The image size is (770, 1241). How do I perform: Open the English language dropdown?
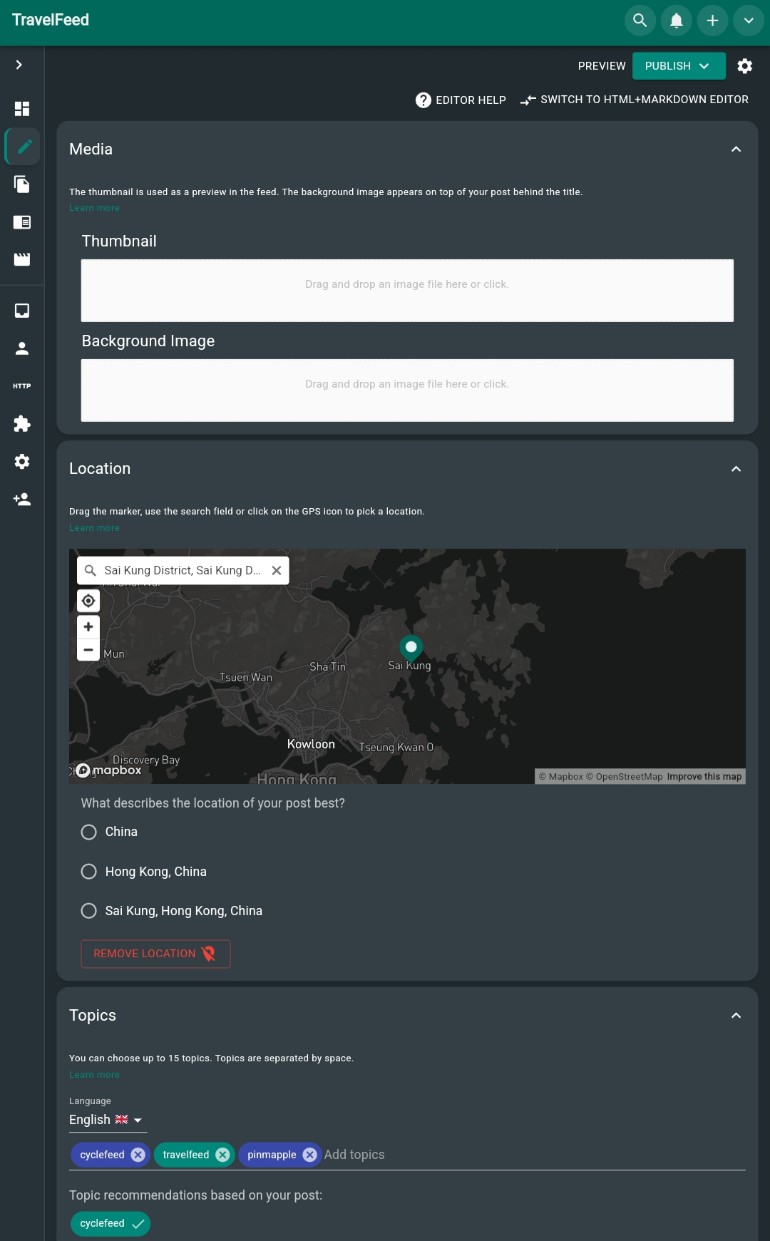[x=107, y=1120]
